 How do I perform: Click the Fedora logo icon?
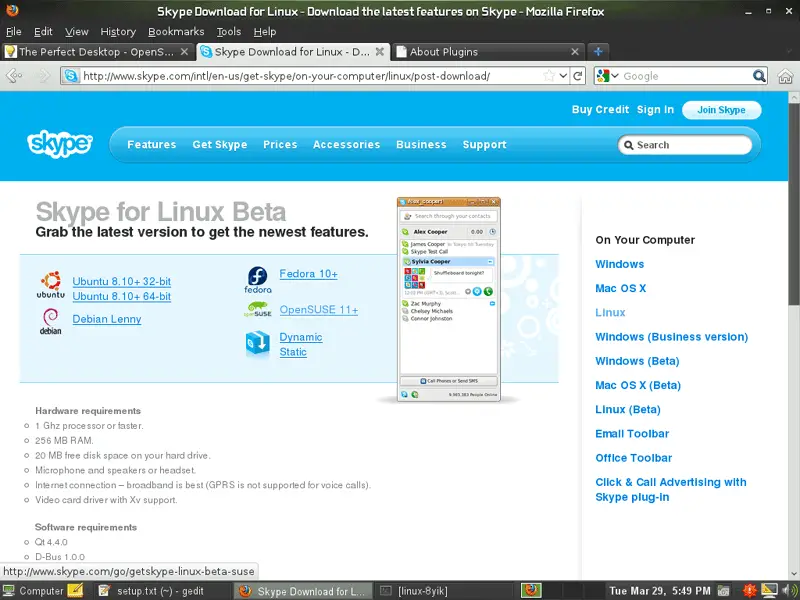coord(258,280)
